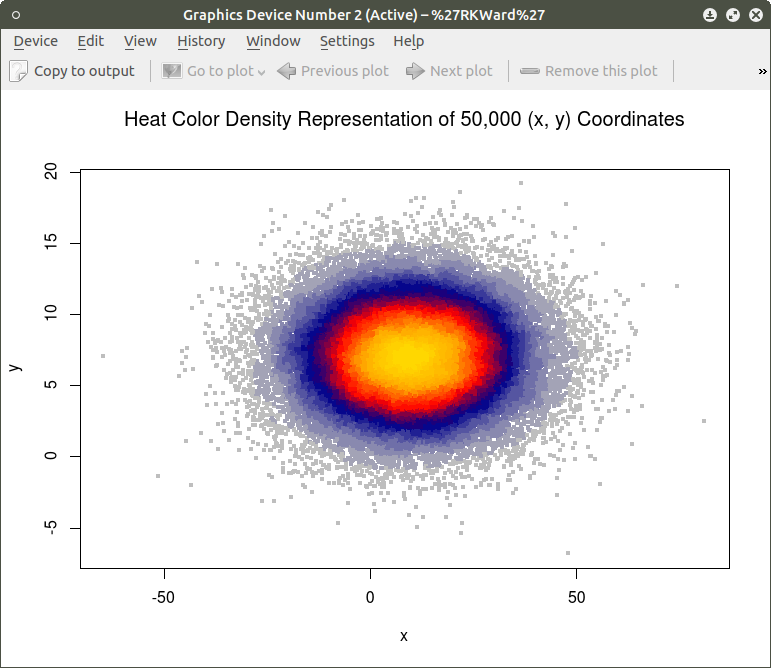Maximize the graphics device window
Viewport: 771px width, 668px height.
[732, 15]
